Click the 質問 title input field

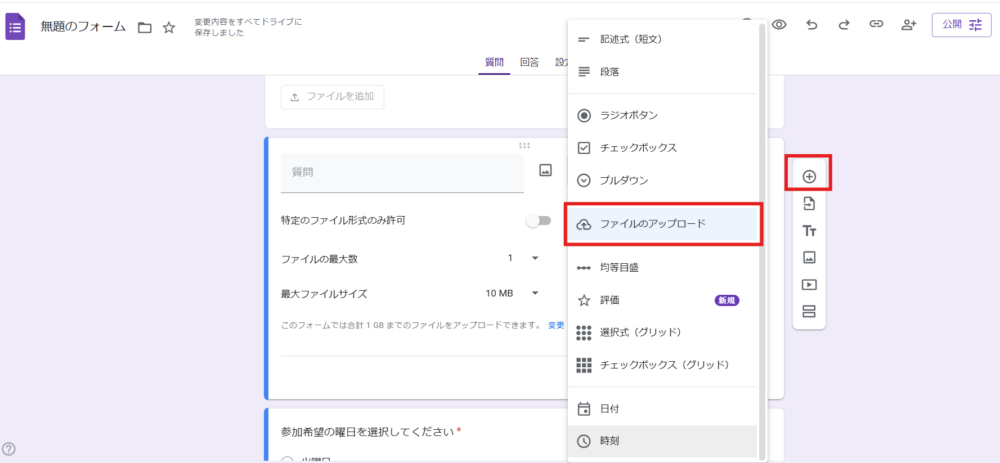402,172
